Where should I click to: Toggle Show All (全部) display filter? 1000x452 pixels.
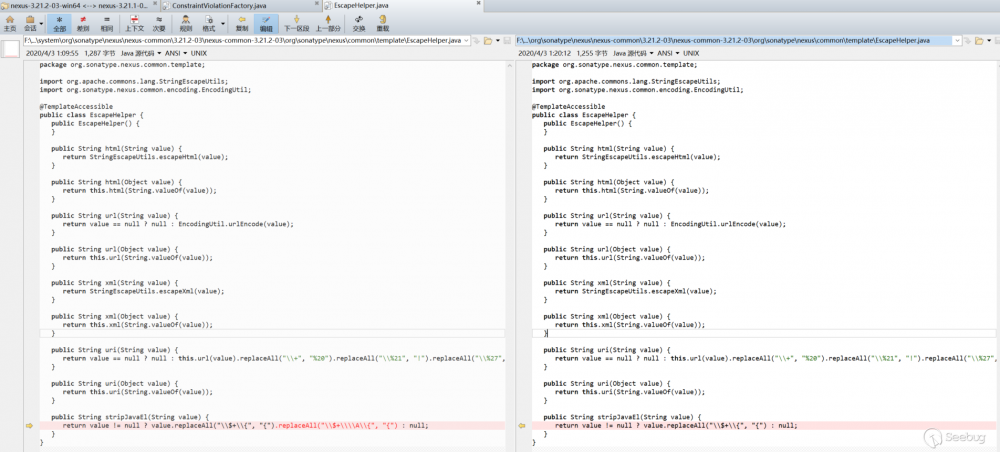tap(61, 23)
